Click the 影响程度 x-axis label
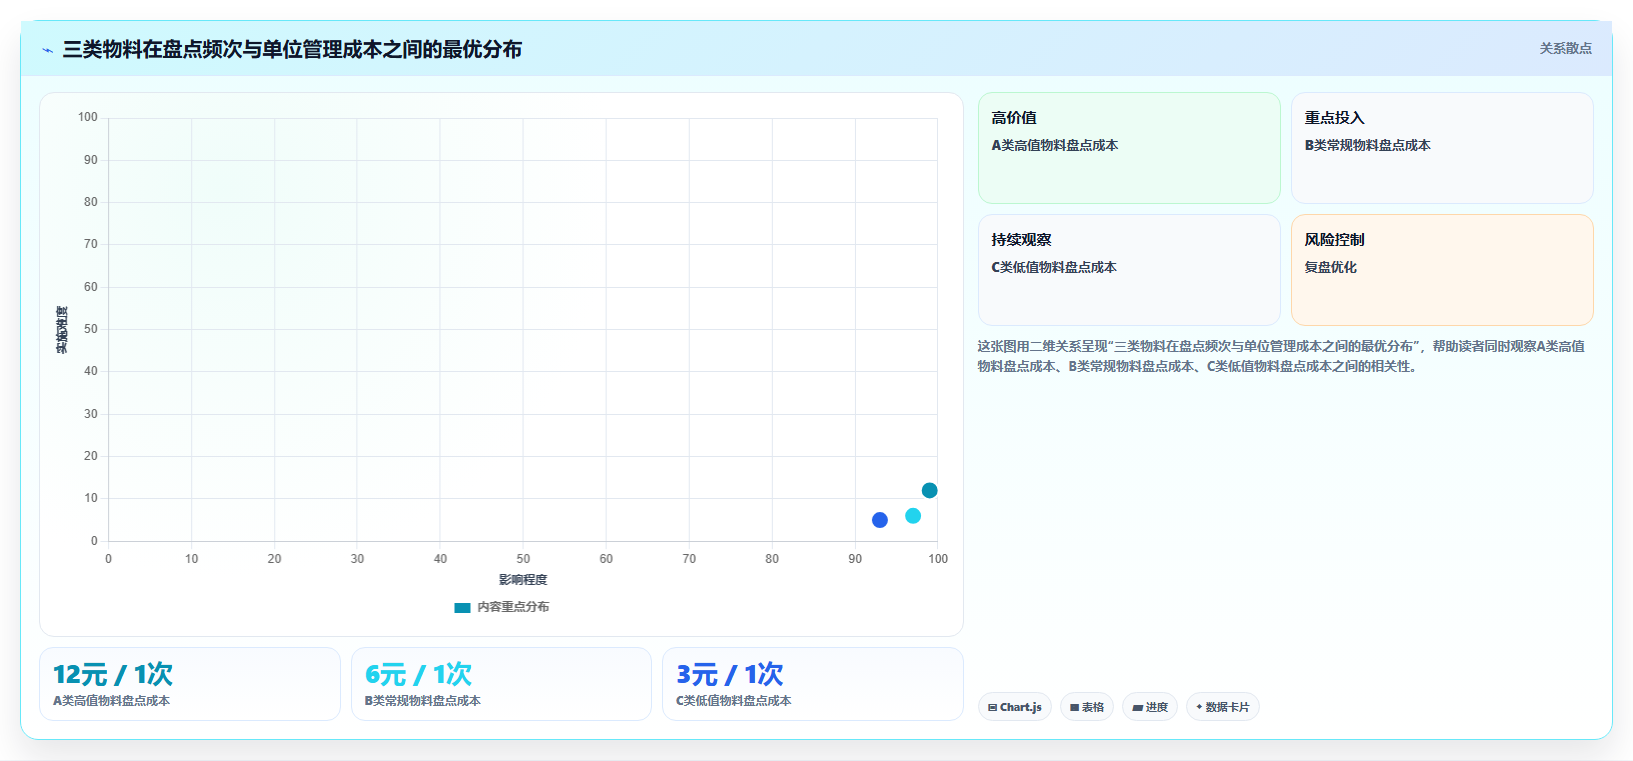This screenshot has height=761, width=1633. [523, 580]
